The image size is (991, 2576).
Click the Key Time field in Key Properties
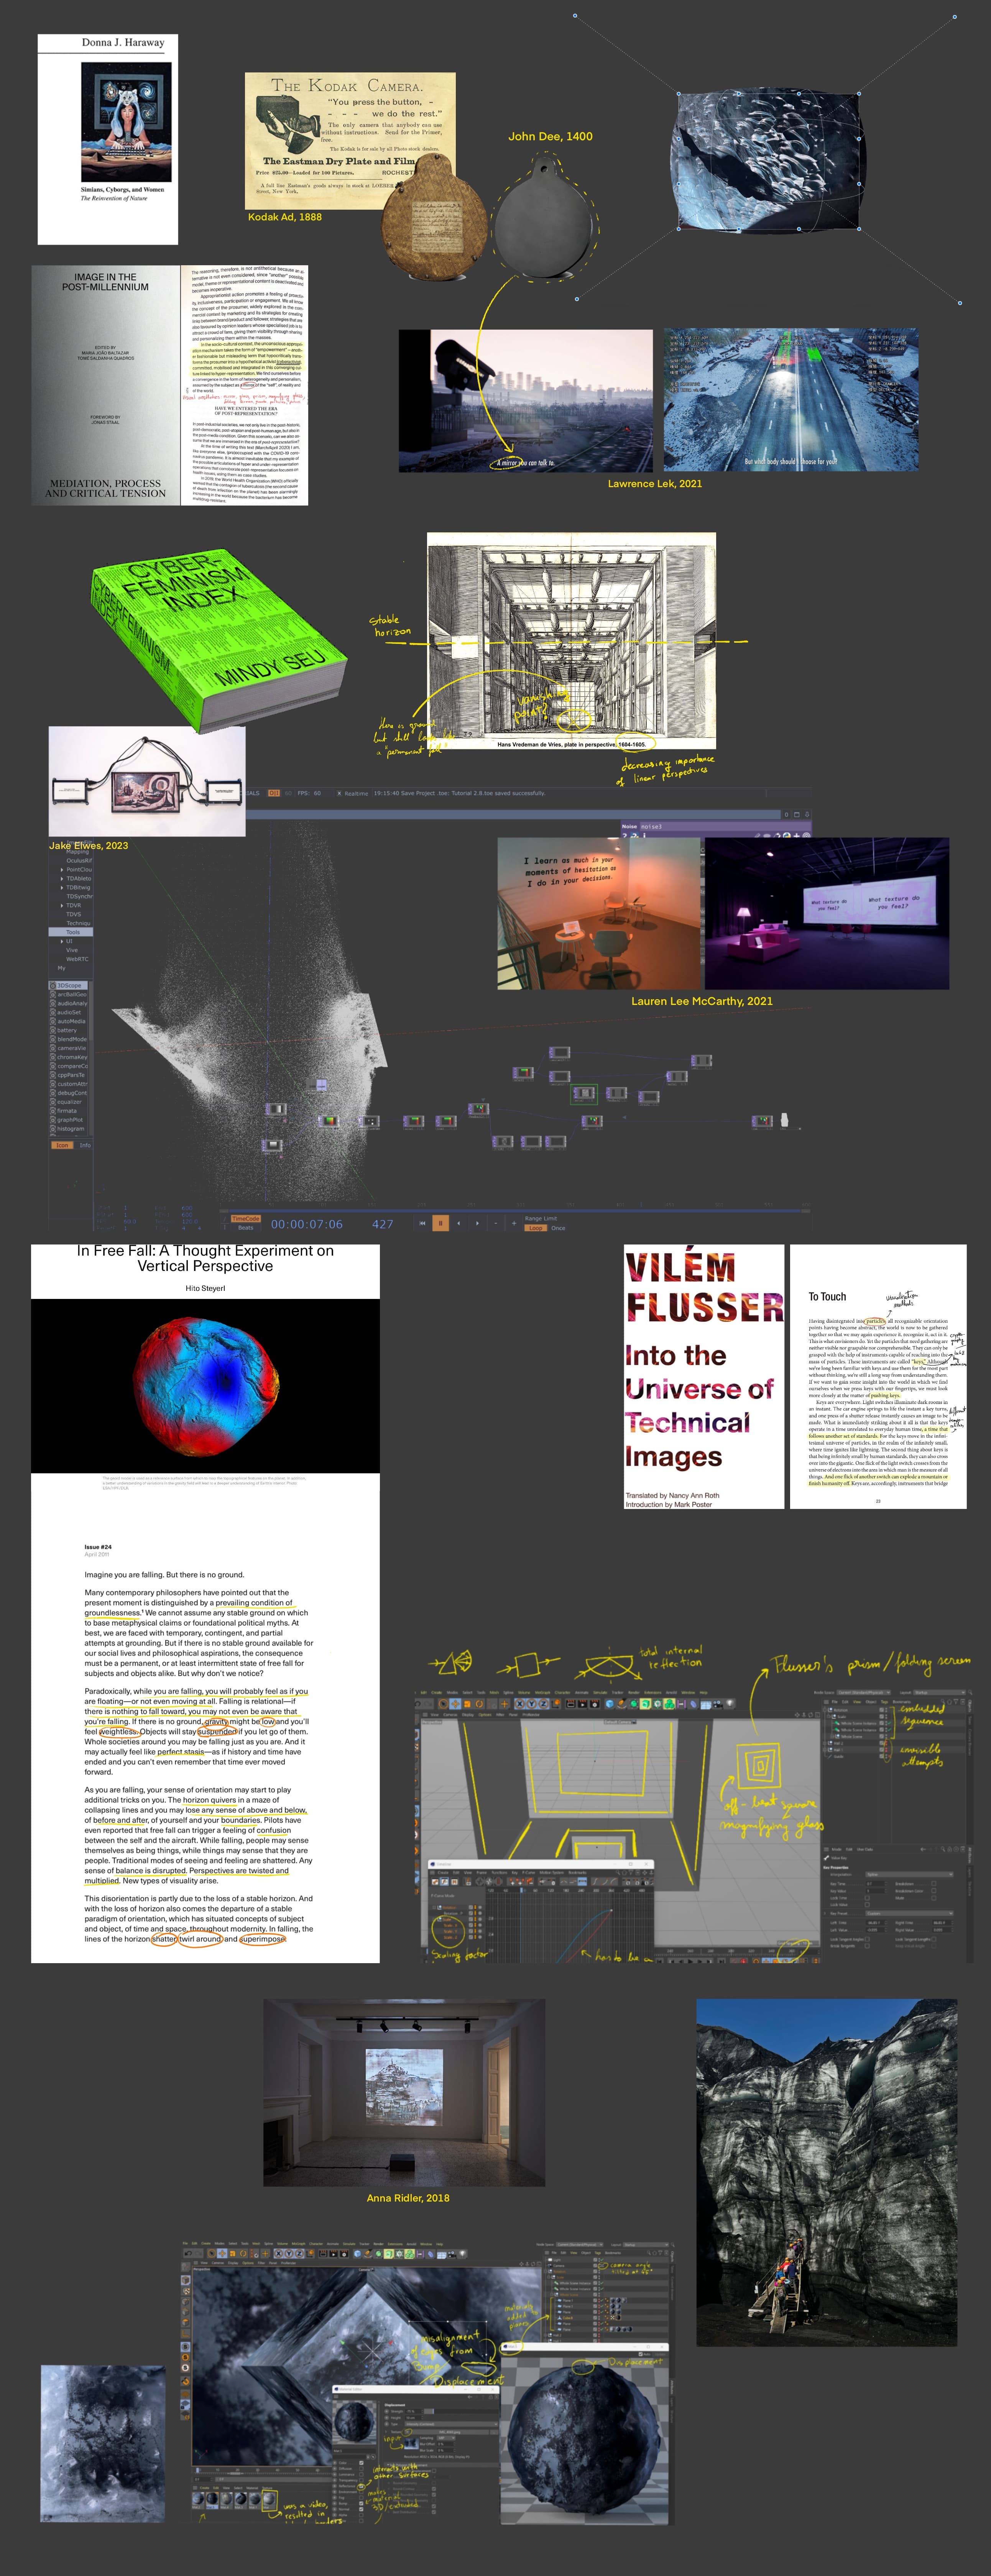point(877,1884)
